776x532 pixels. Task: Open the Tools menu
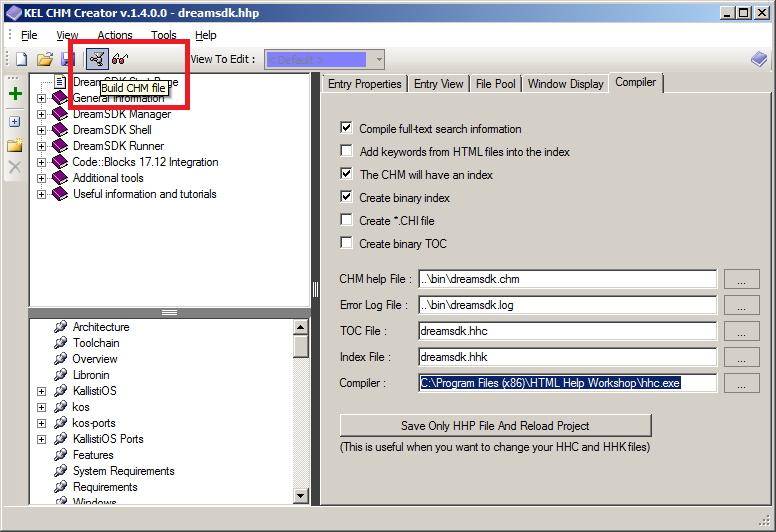164,35
